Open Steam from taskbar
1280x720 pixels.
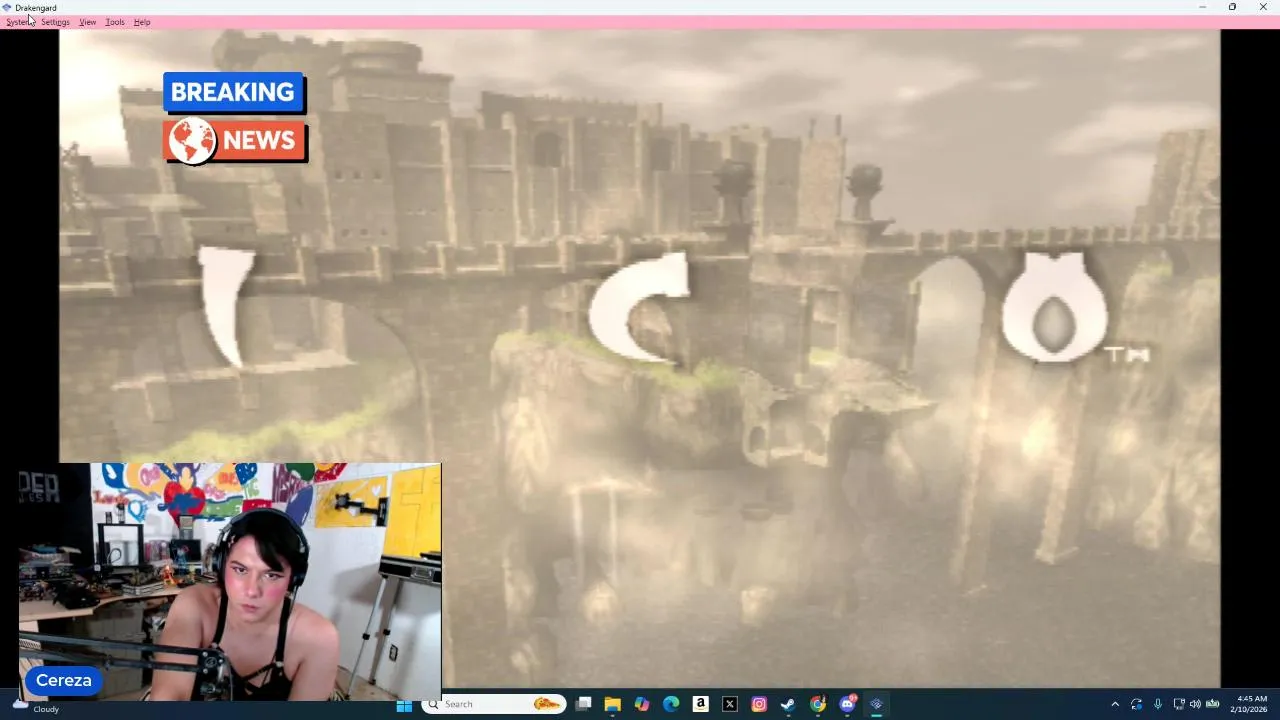[788, 704]
